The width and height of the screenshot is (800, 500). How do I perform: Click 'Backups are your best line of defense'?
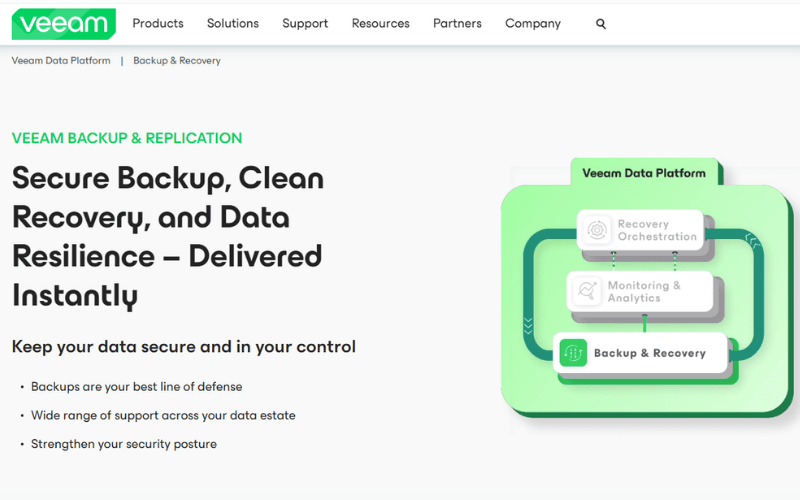point(136,387)
